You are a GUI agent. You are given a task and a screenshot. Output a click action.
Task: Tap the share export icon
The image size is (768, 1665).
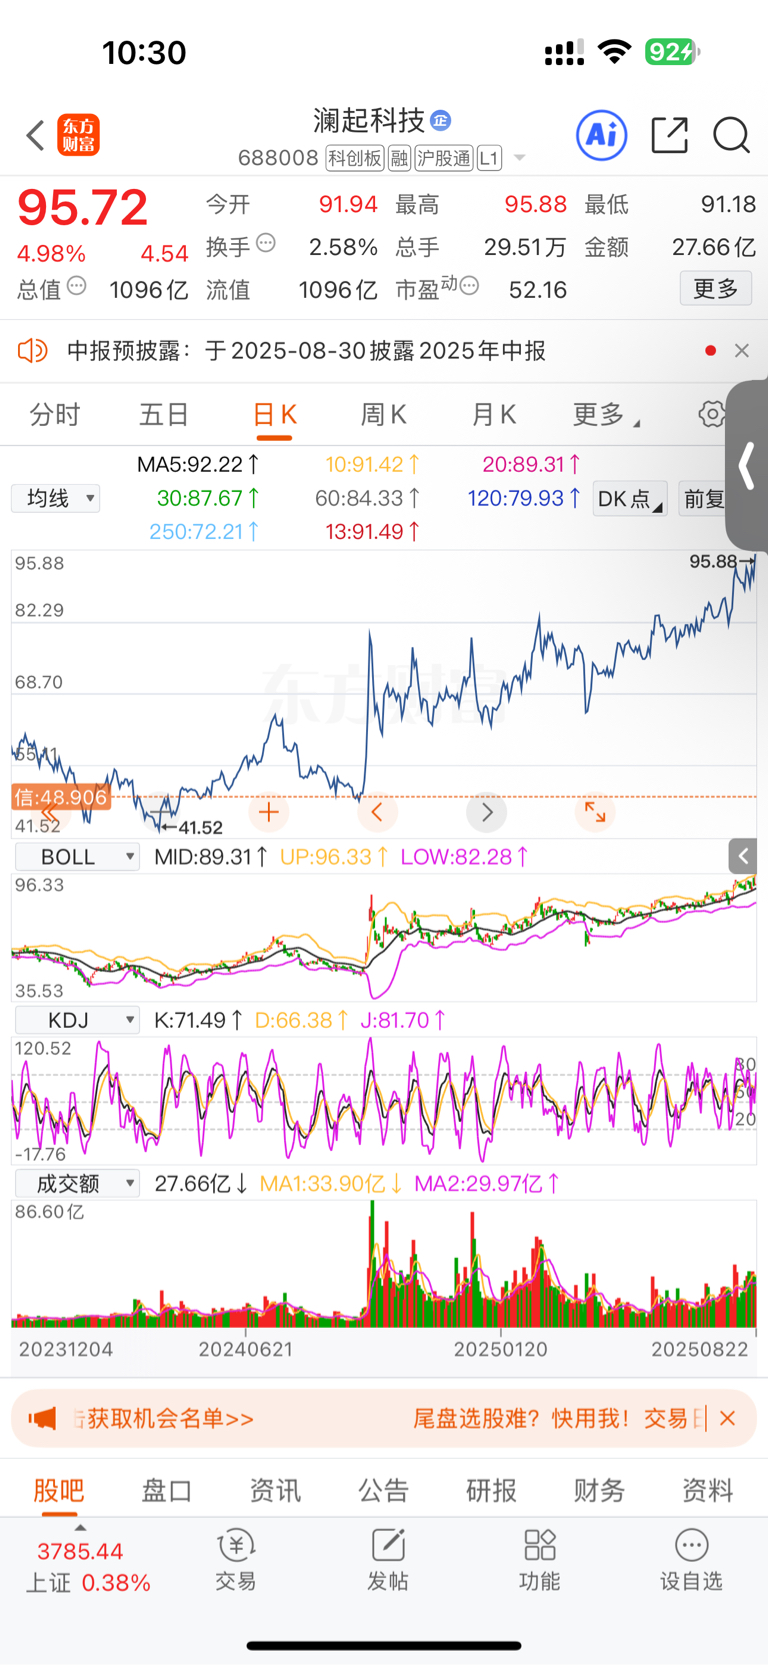(x=669, y=135)
